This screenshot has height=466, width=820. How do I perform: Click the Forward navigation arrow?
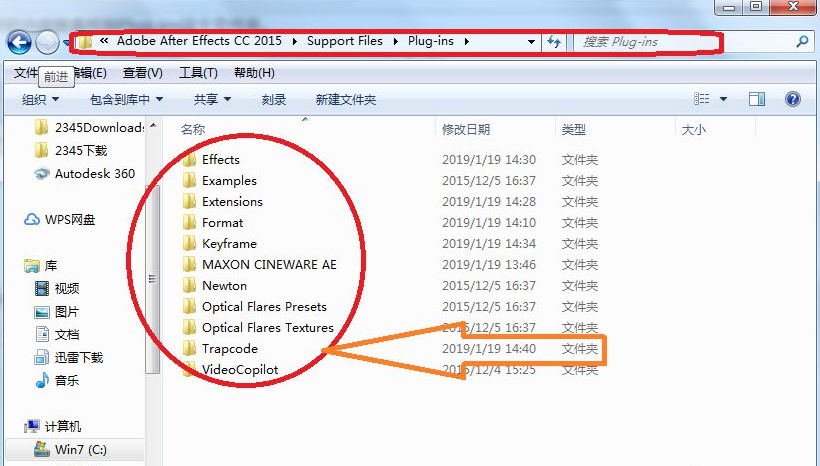click(x=48, y=42)
